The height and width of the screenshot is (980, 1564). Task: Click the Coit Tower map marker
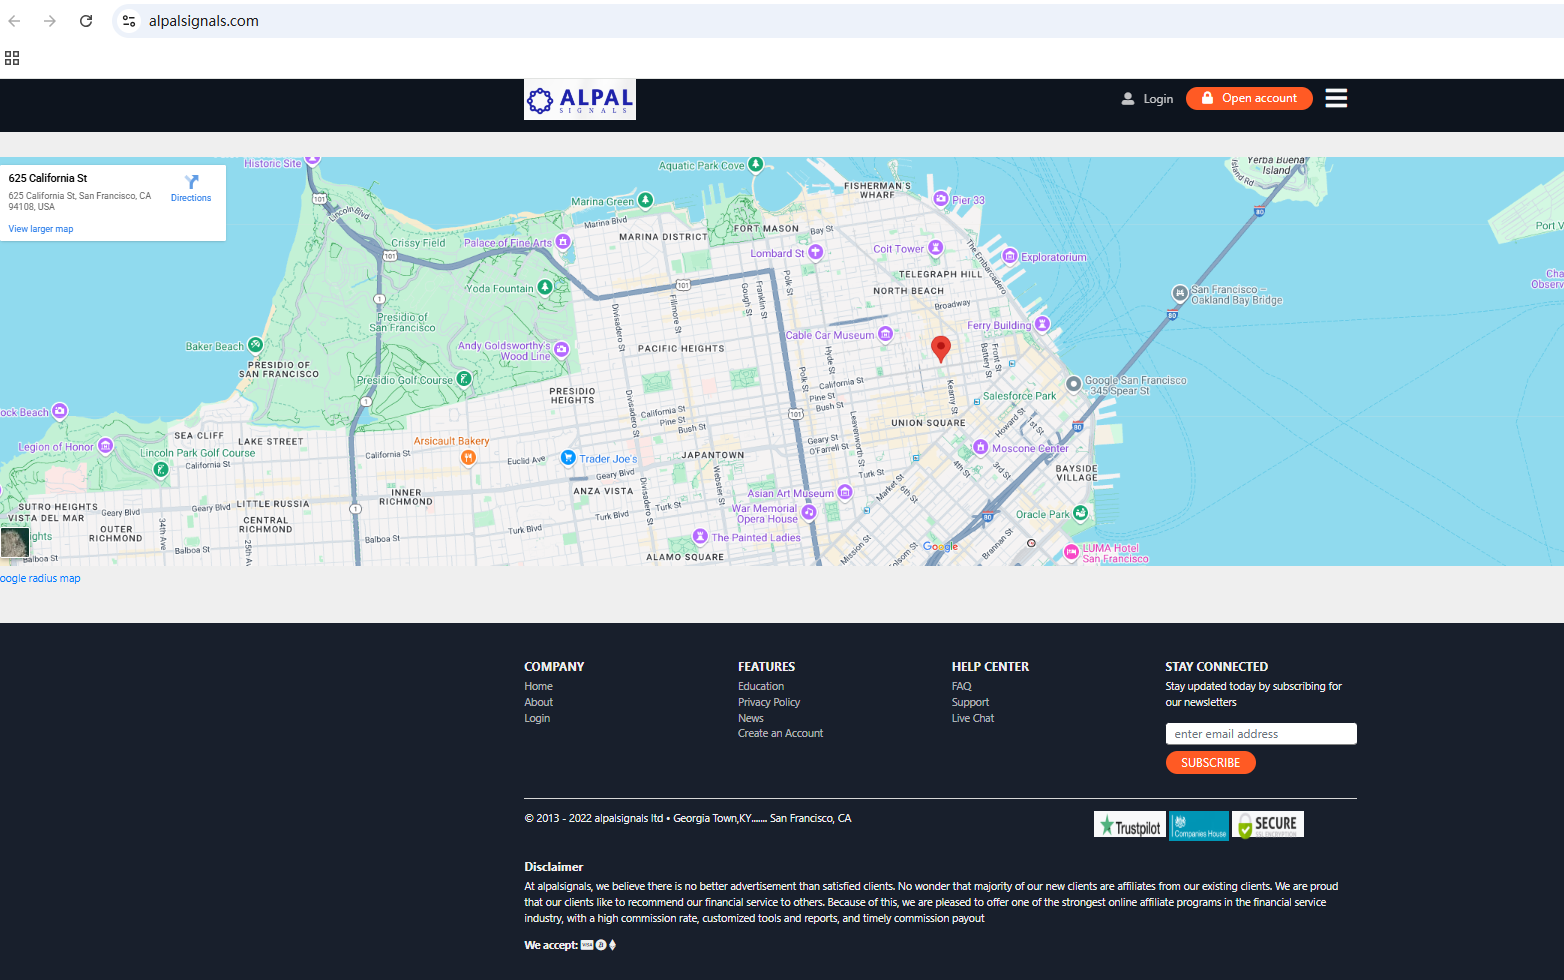(x=935, y=248)
